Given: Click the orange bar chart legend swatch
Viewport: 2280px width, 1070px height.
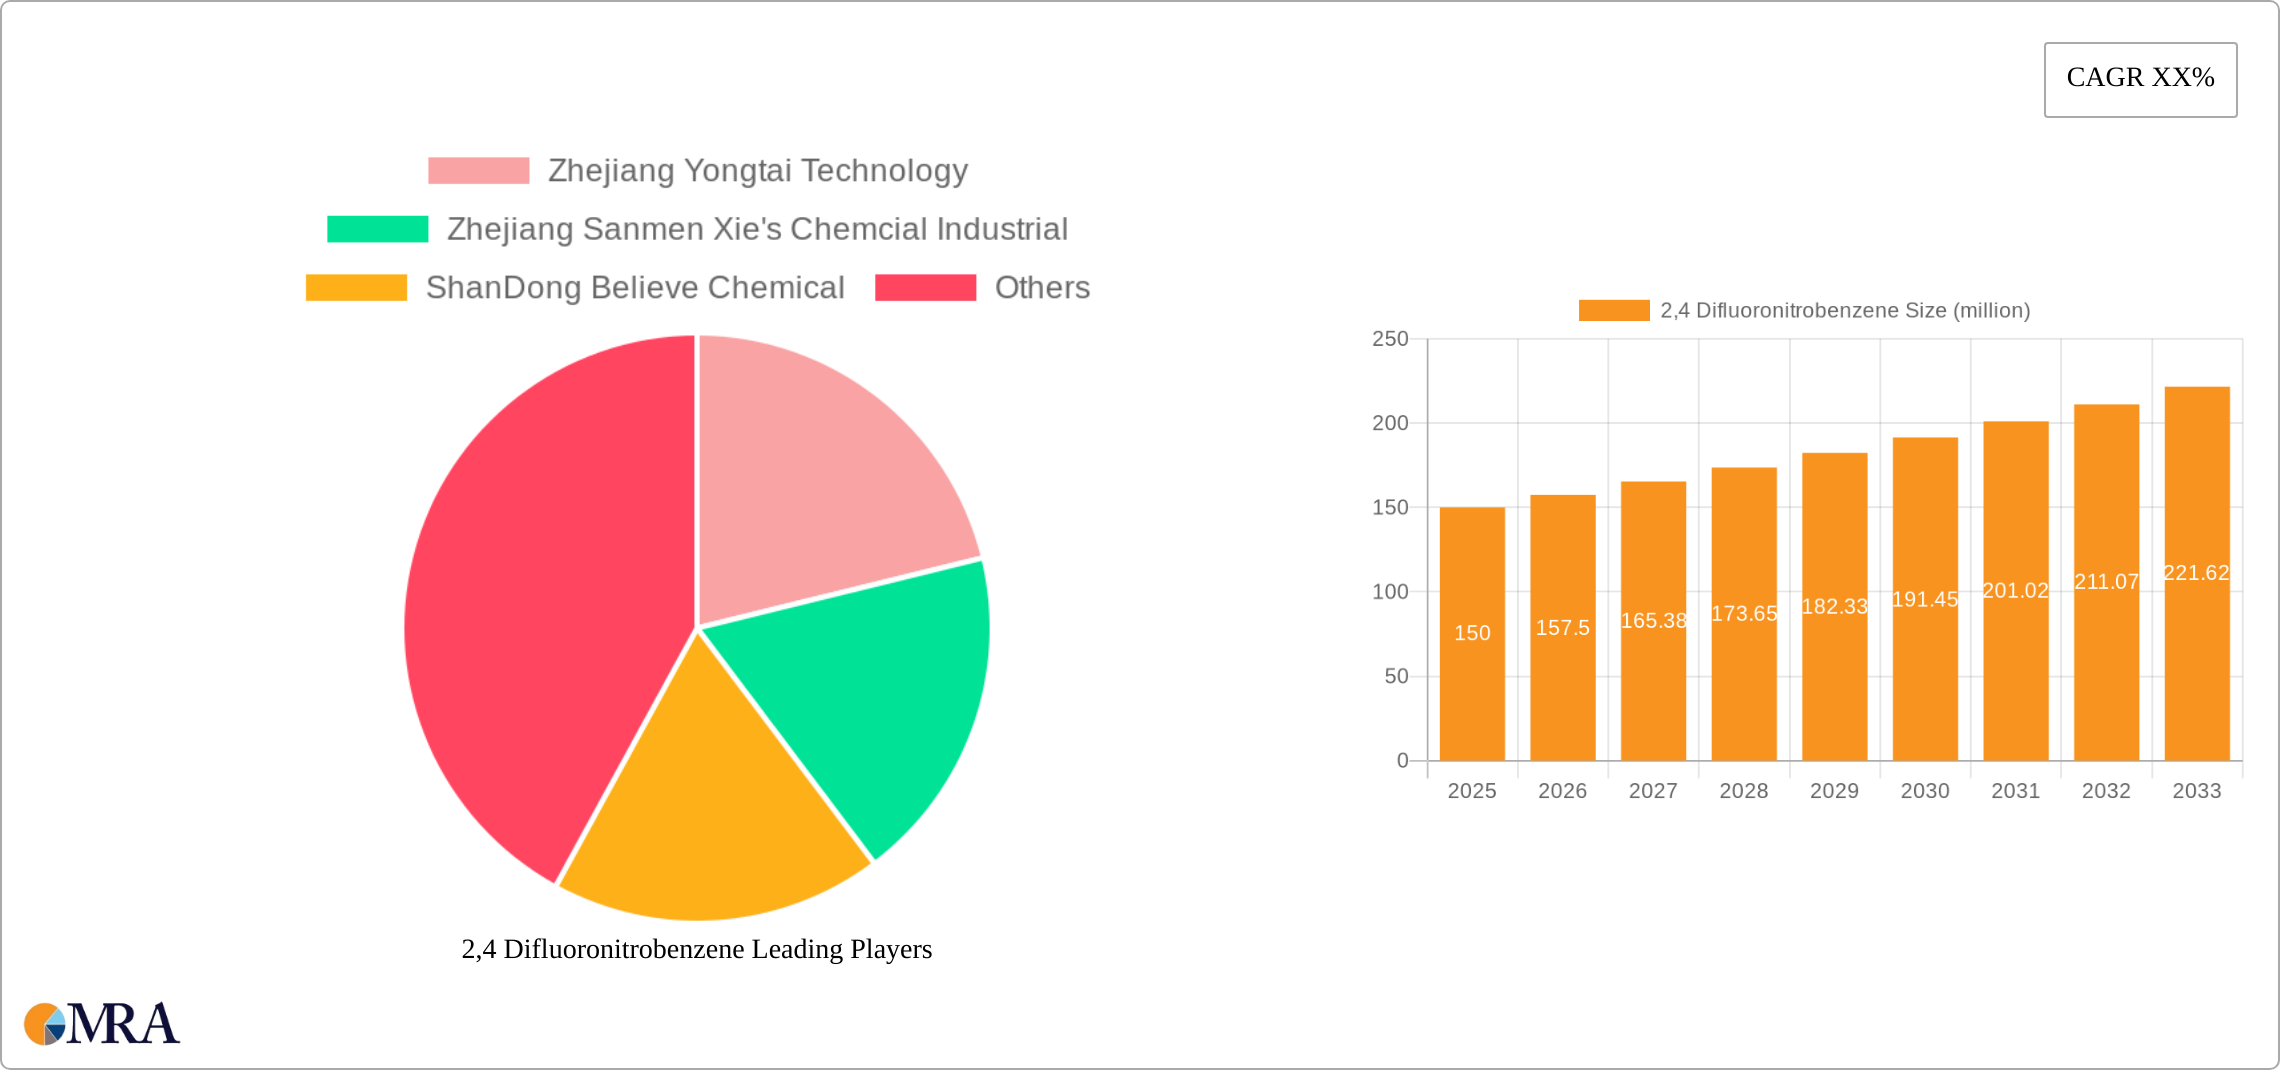Looking at the screenshot, I should coord(1614,310).
